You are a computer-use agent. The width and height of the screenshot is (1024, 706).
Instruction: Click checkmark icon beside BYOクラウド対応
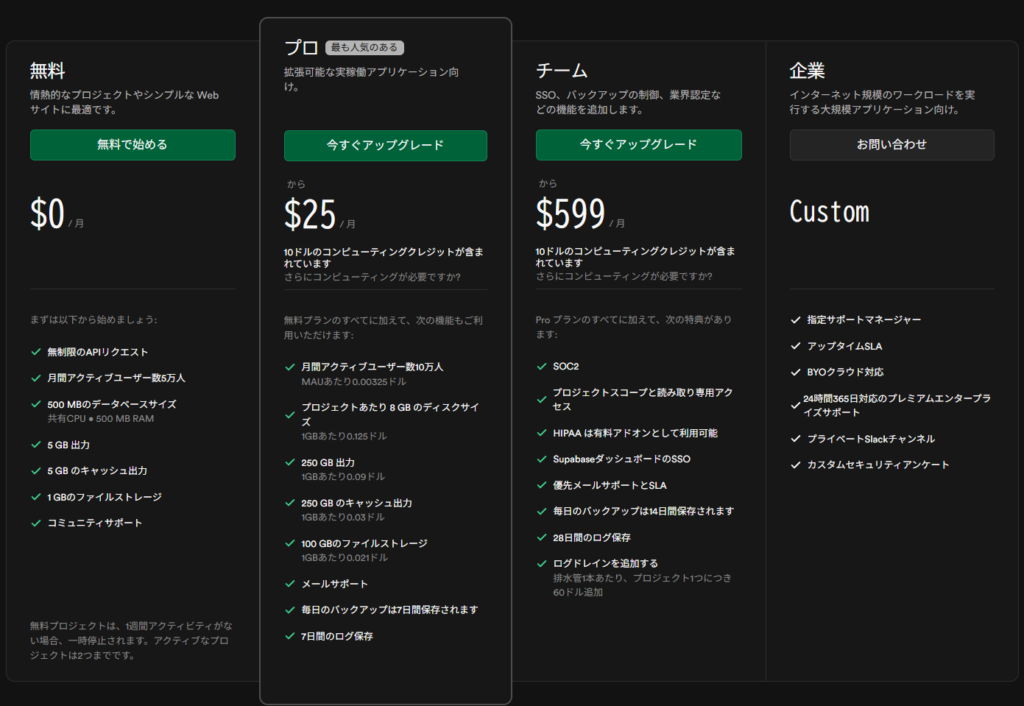tap(794, 372)
